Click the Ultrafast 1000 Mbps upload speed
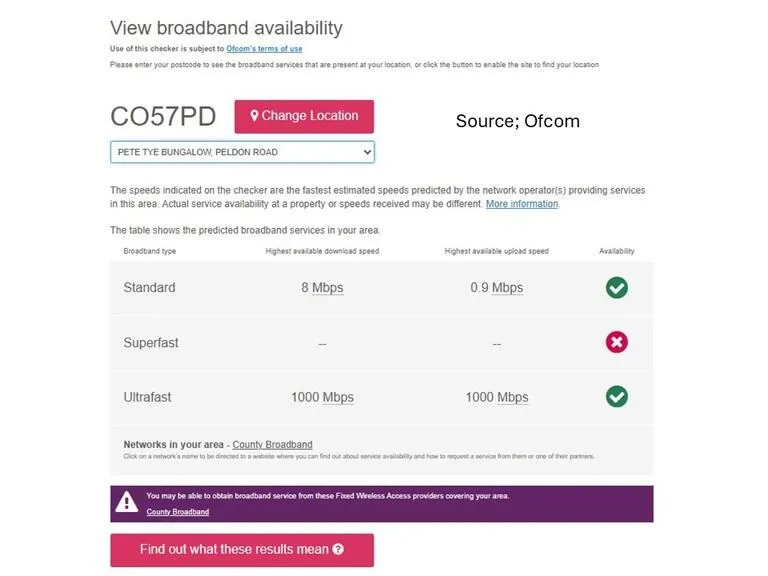Screen dimensions: 768x576 497,397
